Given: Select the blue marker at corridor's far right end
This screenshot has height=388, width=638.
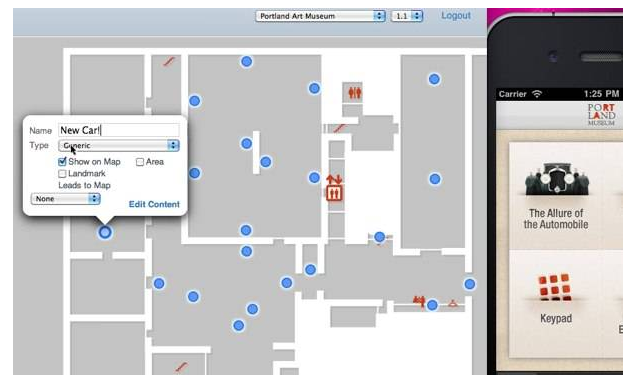Looking at the screenshot, I should [x=470, y=284].
